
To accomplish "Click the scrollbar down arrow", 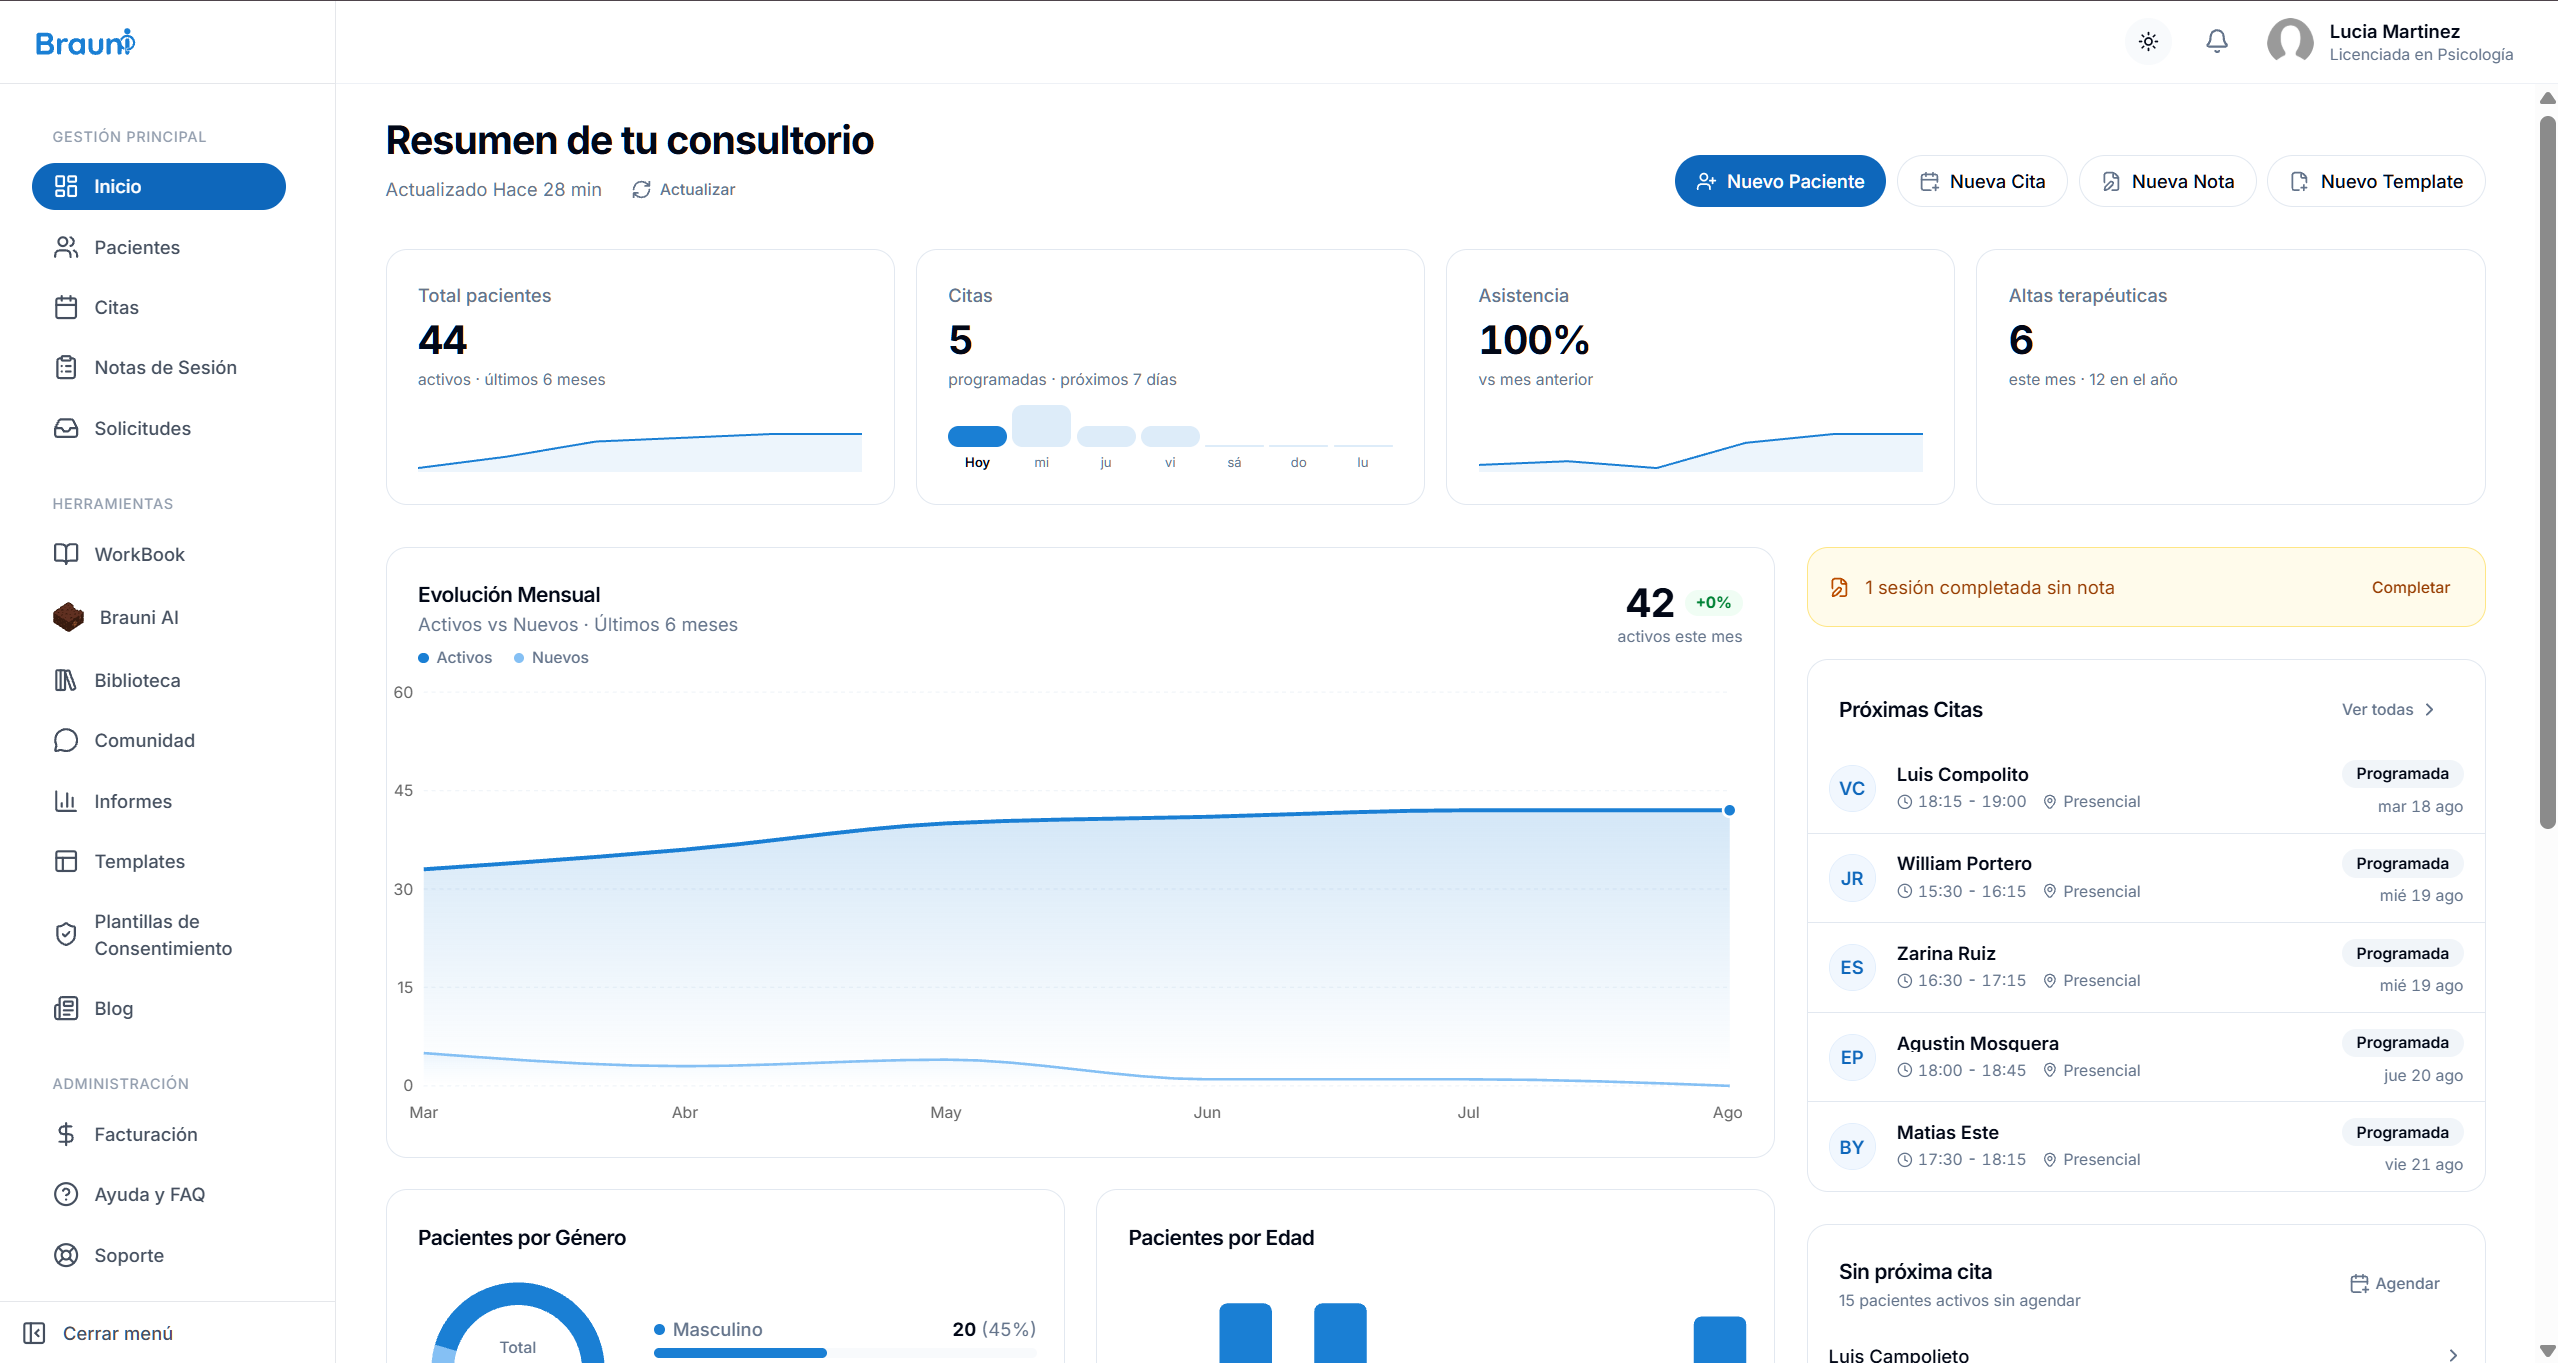I will point(2547,1351).
